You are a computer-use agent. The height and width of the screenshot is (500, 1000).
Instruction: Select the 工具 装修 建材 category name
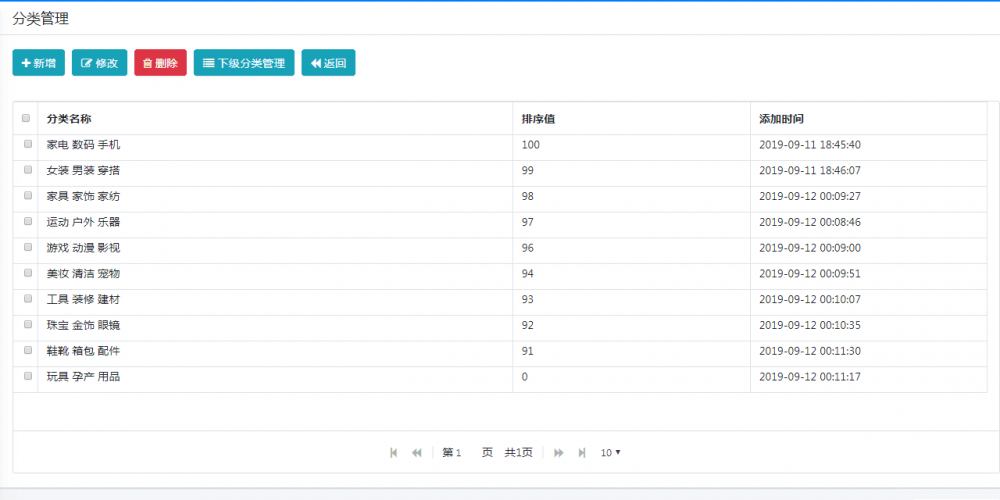coord(84,300)
